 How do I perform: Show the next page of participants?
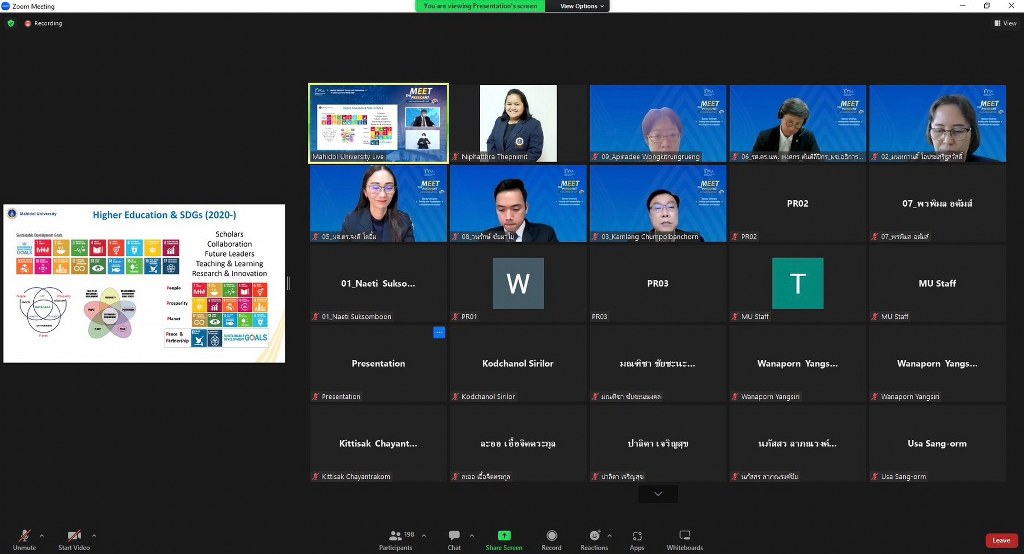pos(658,494)
